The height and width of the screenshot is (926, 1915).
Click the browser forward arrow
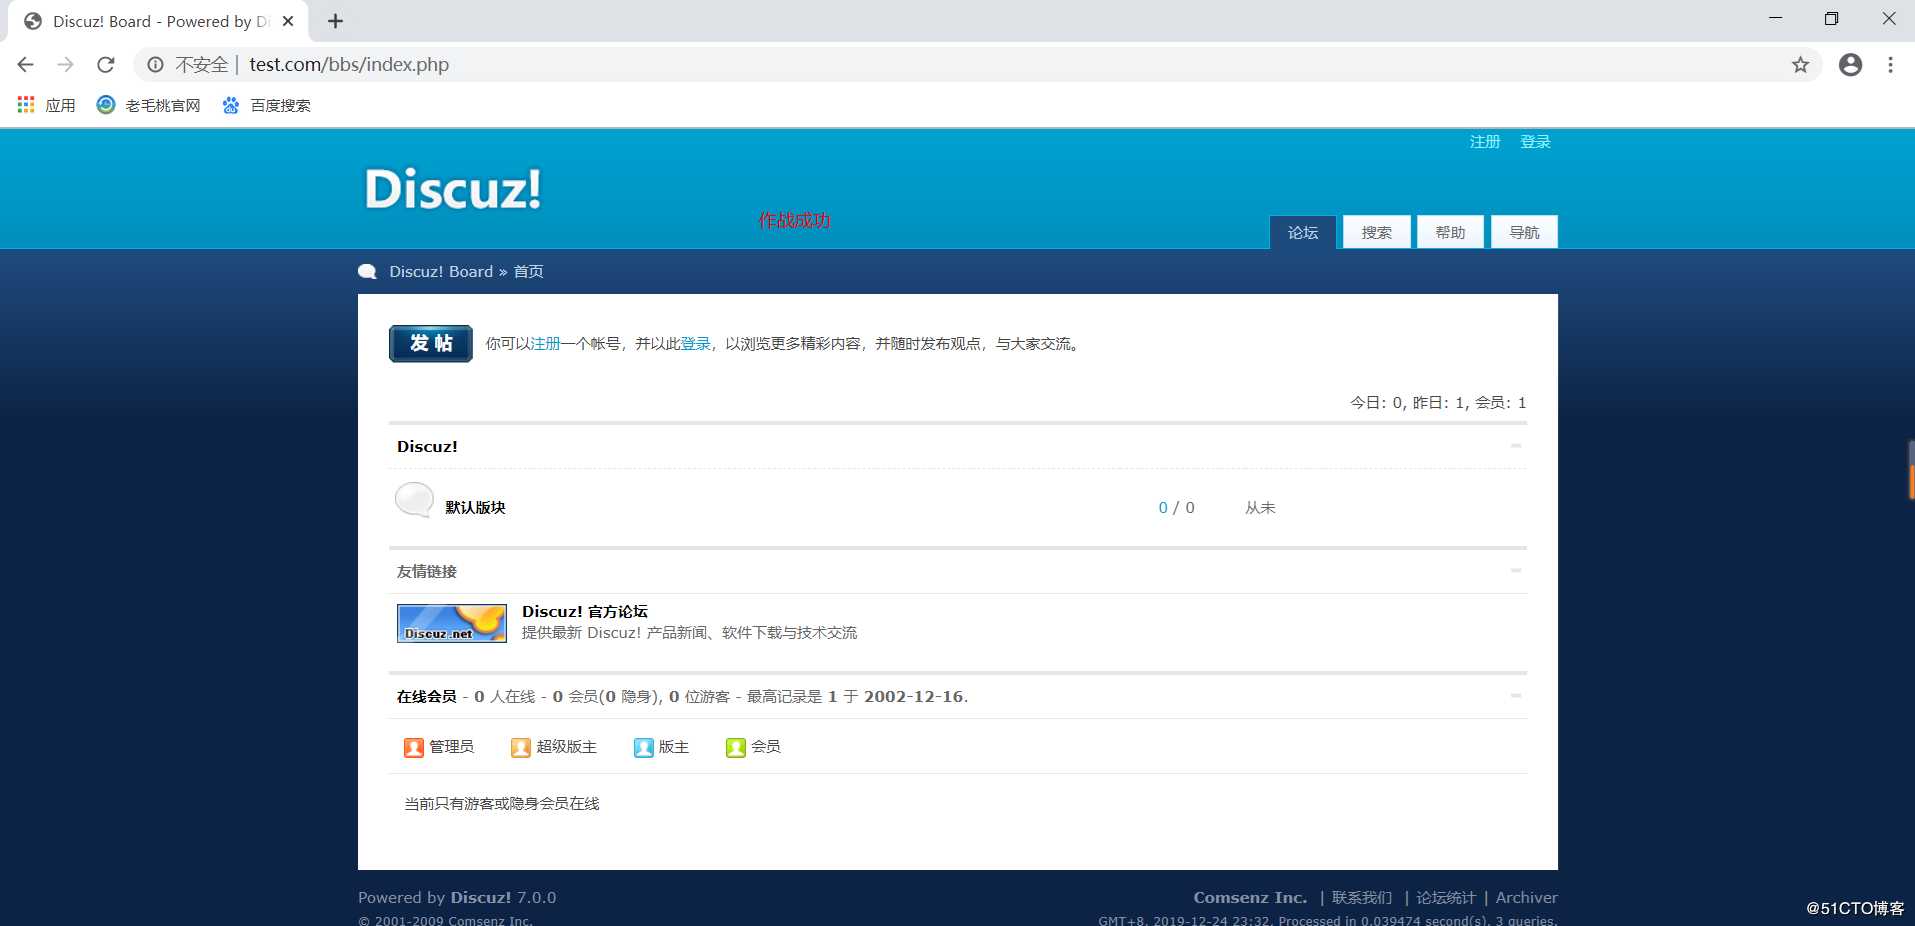click(x=65, y=64)
